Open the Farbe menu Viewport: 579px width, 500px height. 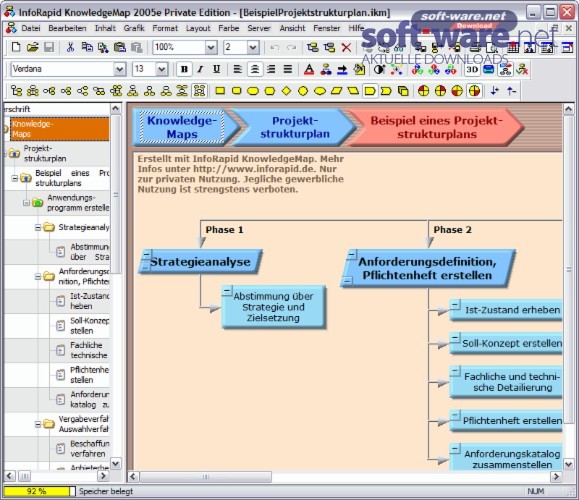[x=229, y=28]
